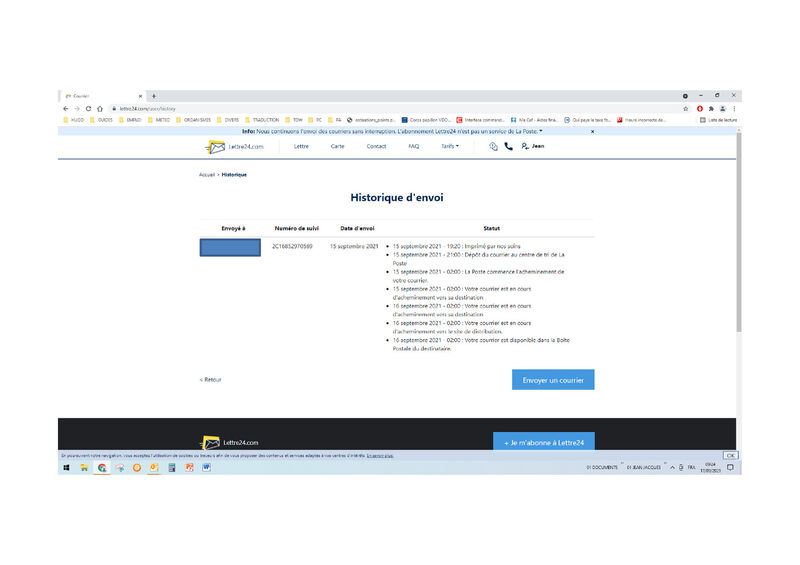Click the chat bubbles icon beside phone
The width and height of the screenshot is (800, 565).
tap(493, 146)
